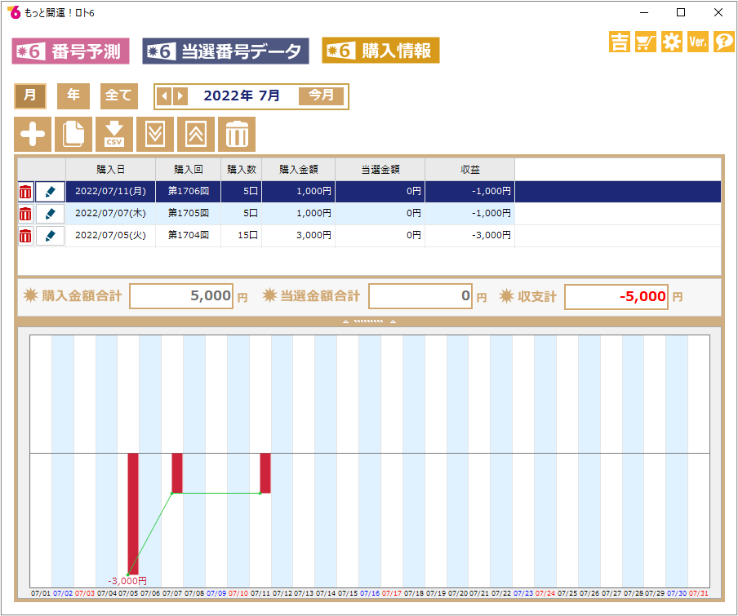
Task: Go to next month arrow
Action: pyautogui.click(x=181, y=96)
